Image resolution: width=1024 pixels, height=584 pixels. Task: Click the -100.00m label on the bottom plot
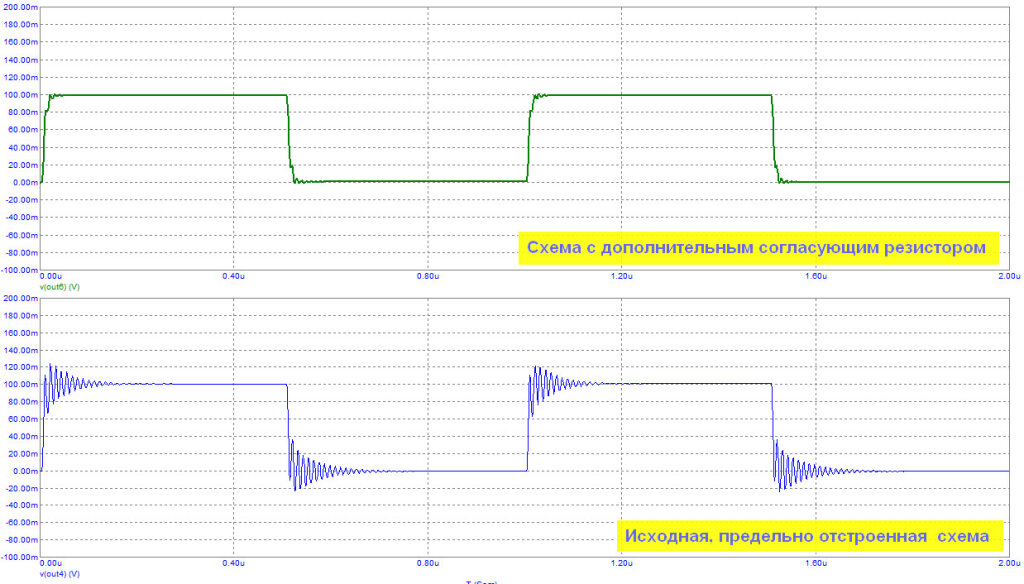[20, 558]
